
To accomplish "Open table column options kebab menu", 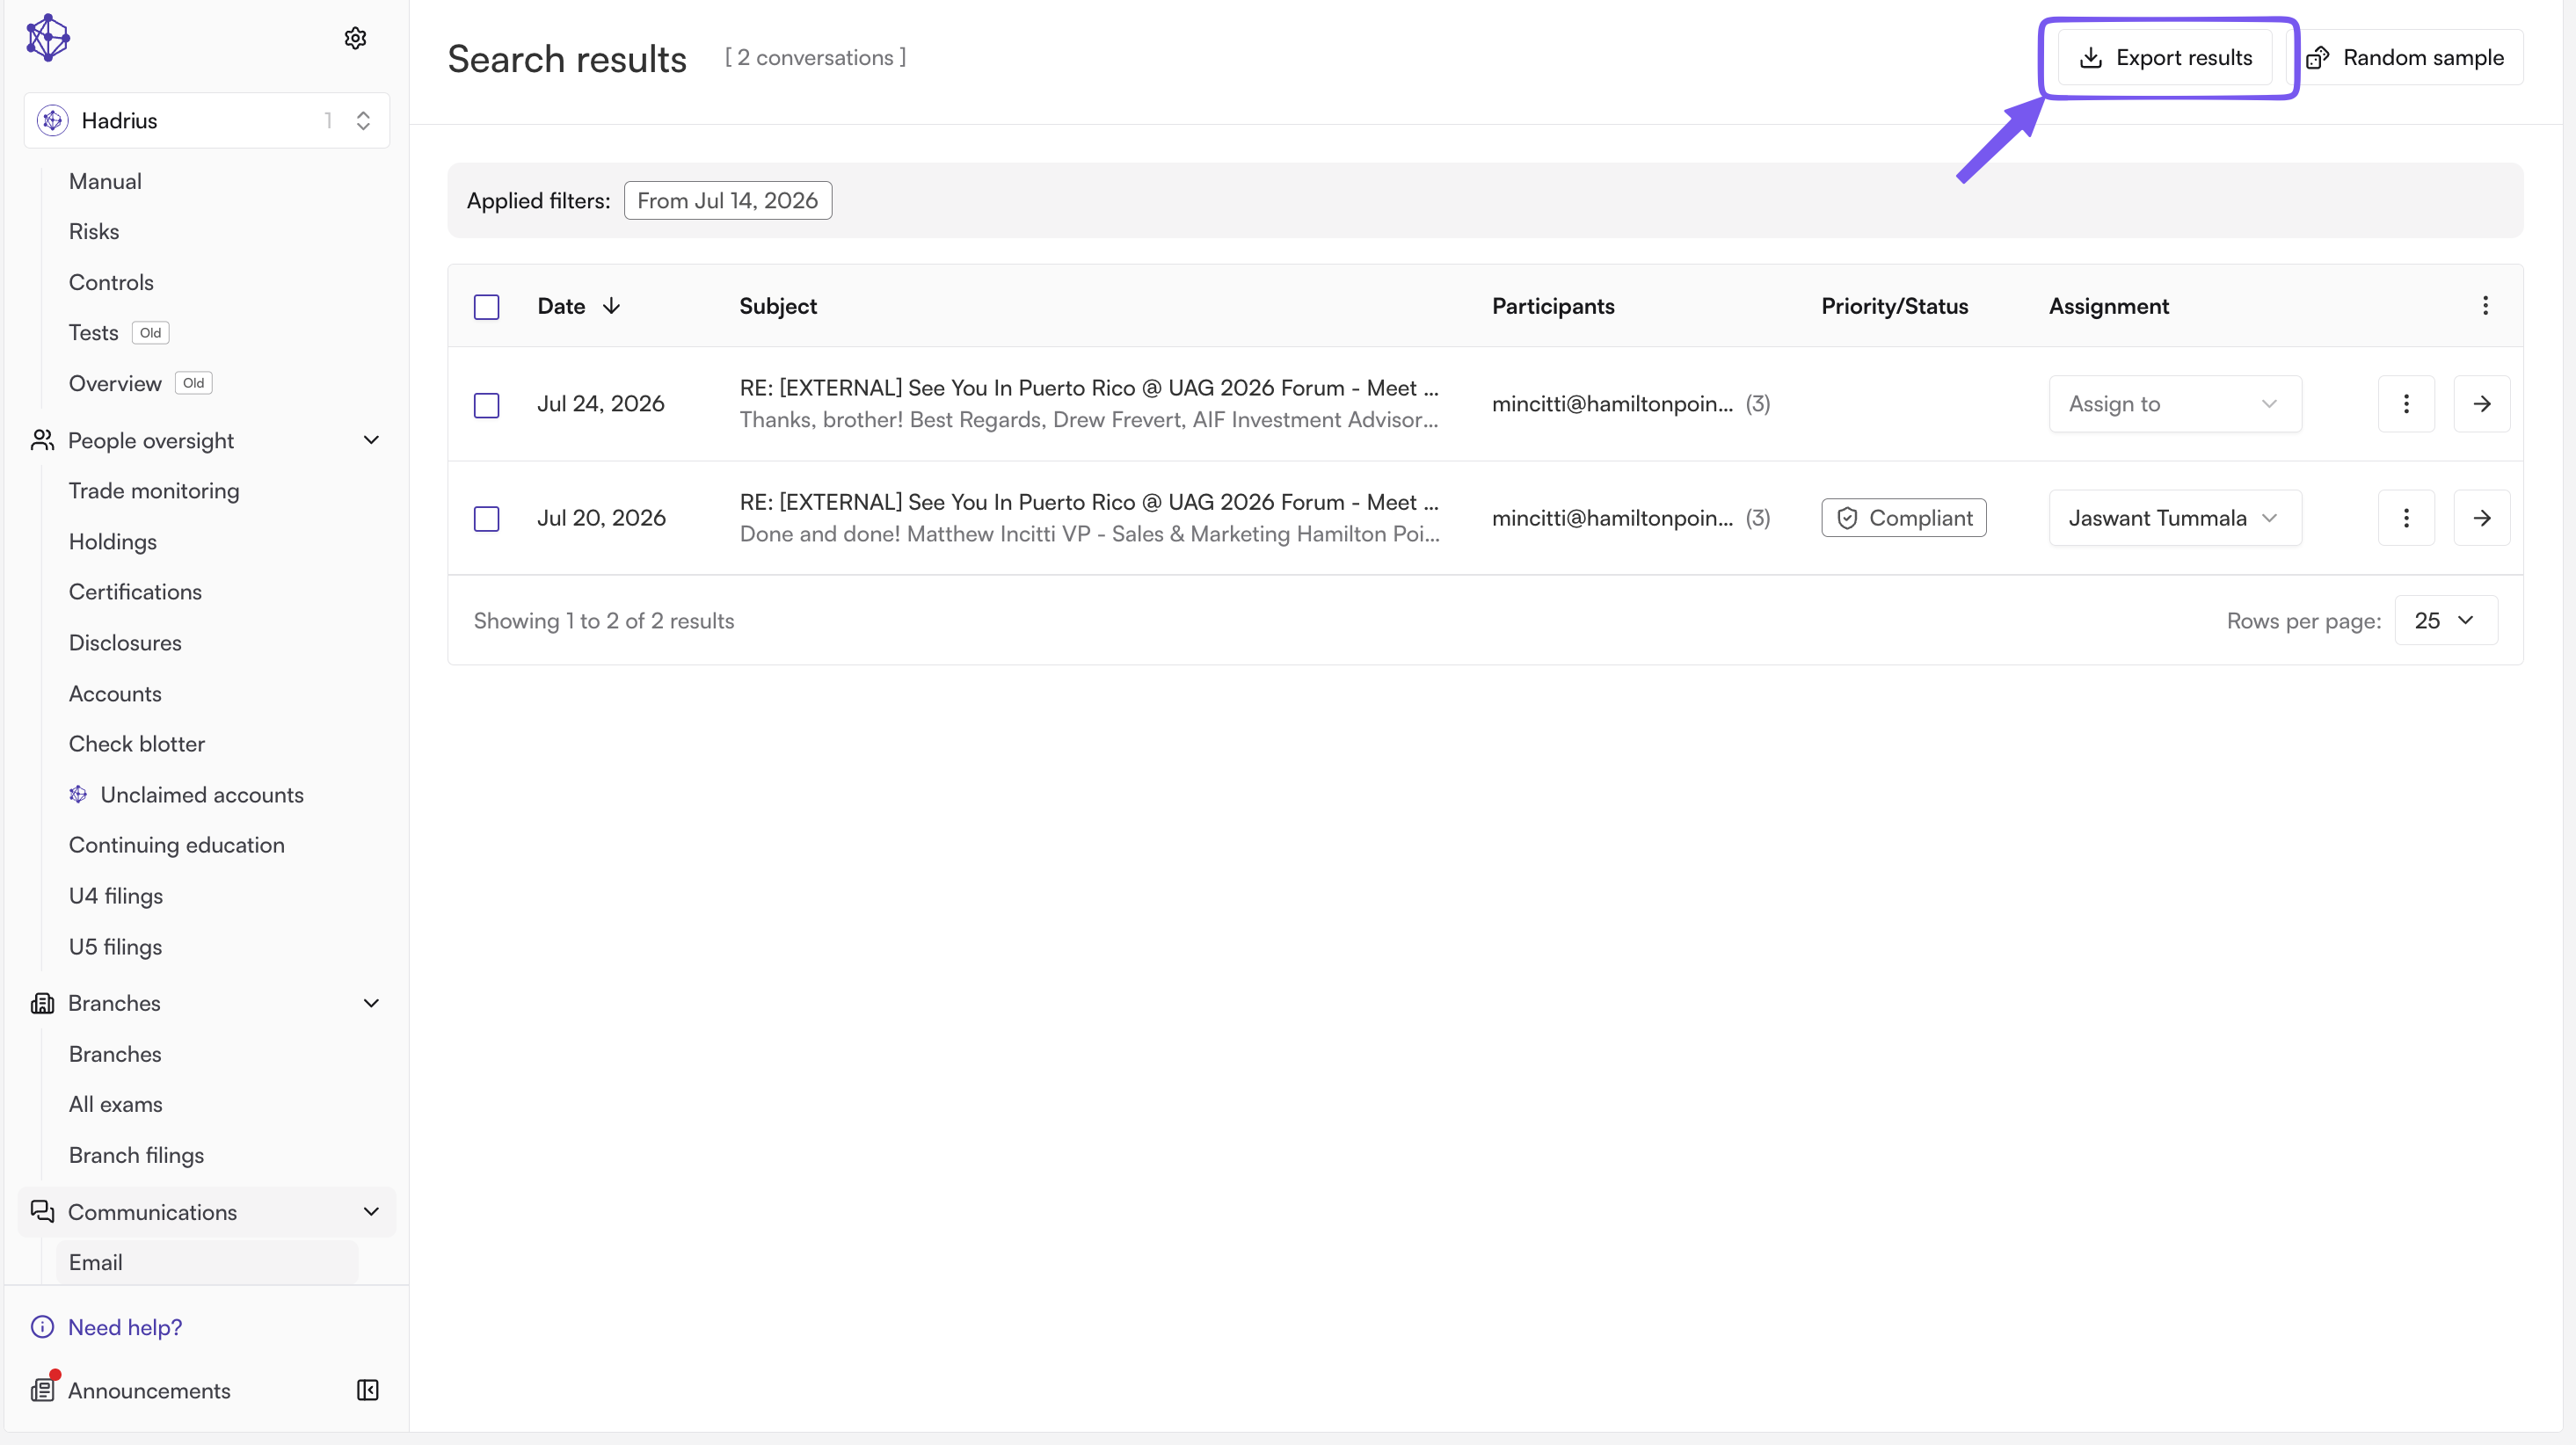I will tap(2485, 305).
